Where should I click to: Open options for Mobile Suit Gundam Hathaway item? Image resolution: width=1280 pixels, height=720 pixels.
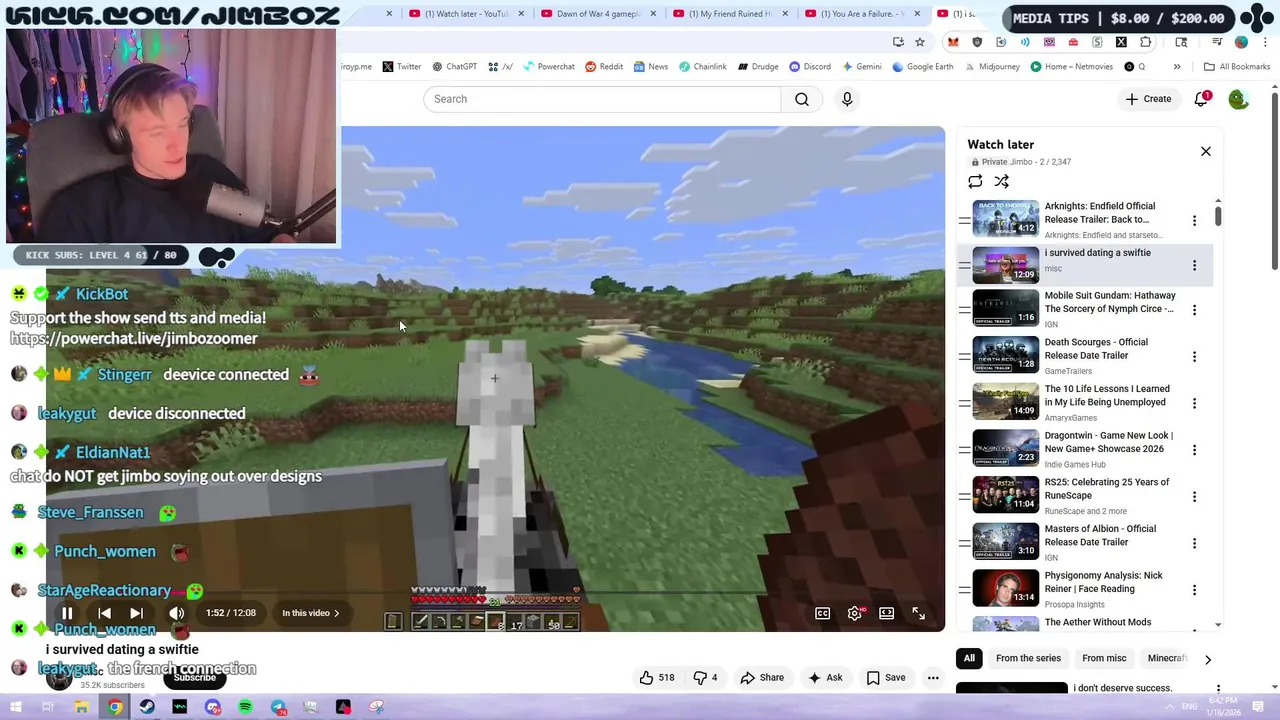click(x=1194, y=310)
